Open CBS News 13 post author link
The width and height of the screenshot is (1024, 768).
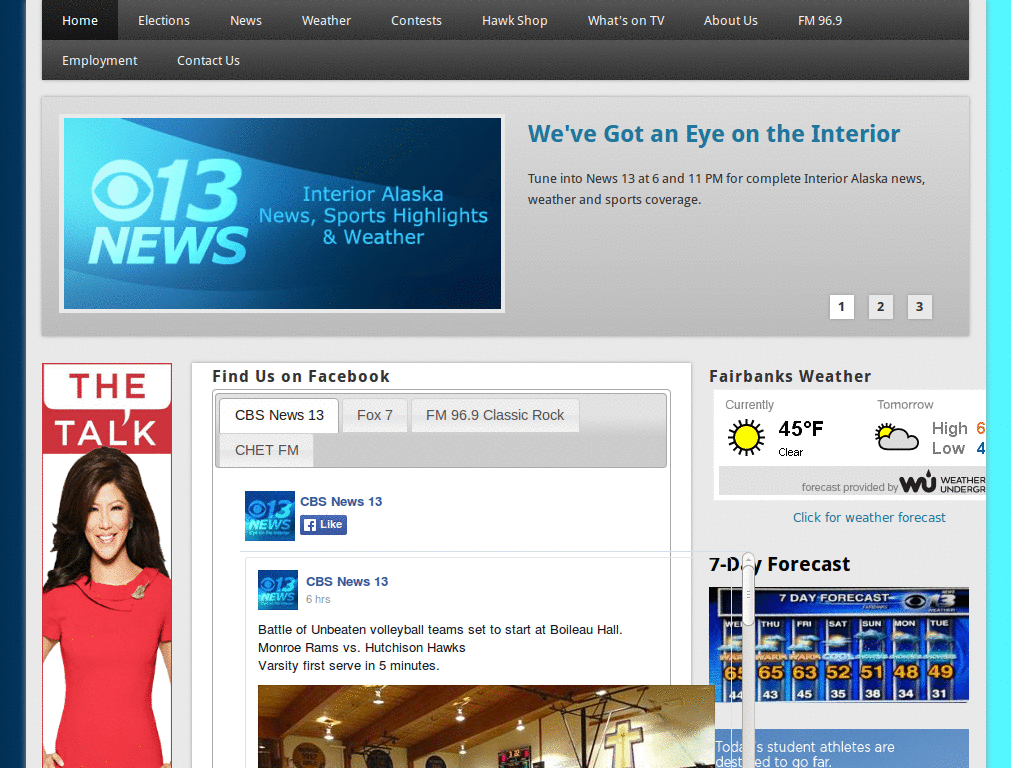pyautogui.click(x=347, y=581)
